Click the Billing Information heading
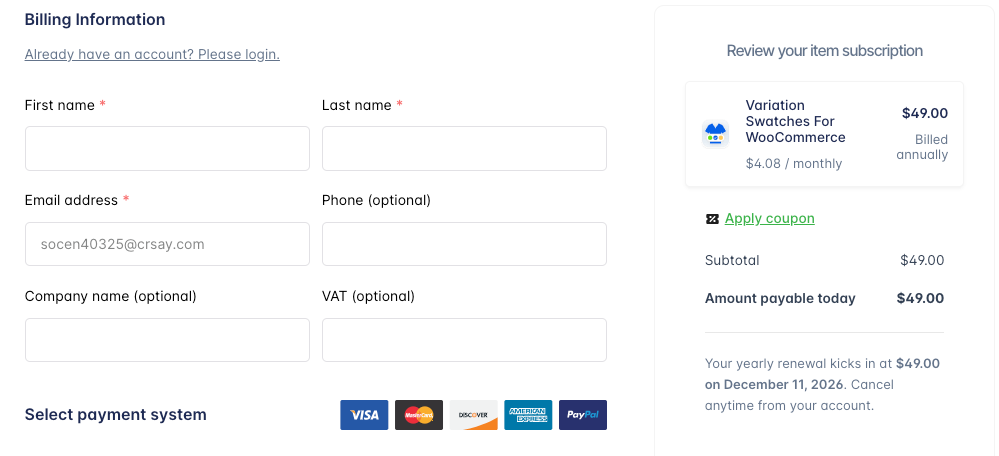The image size is (999, 456). point(95,20)
